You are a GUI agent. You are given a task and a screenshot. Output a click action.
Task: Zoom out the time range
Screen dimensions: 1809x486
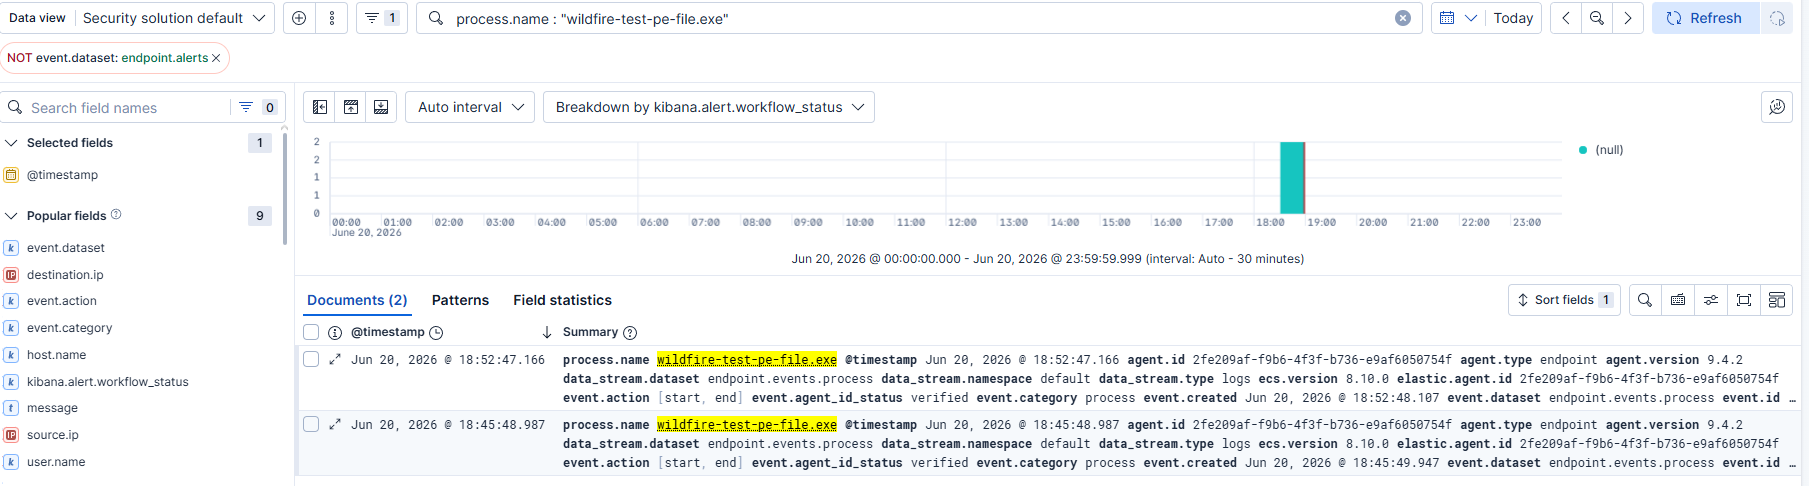(1597, 18)
